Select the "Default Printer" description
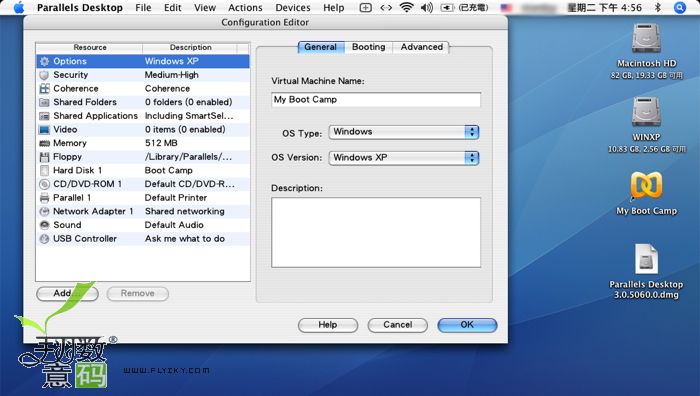The image size is (700, 396). 176,198
